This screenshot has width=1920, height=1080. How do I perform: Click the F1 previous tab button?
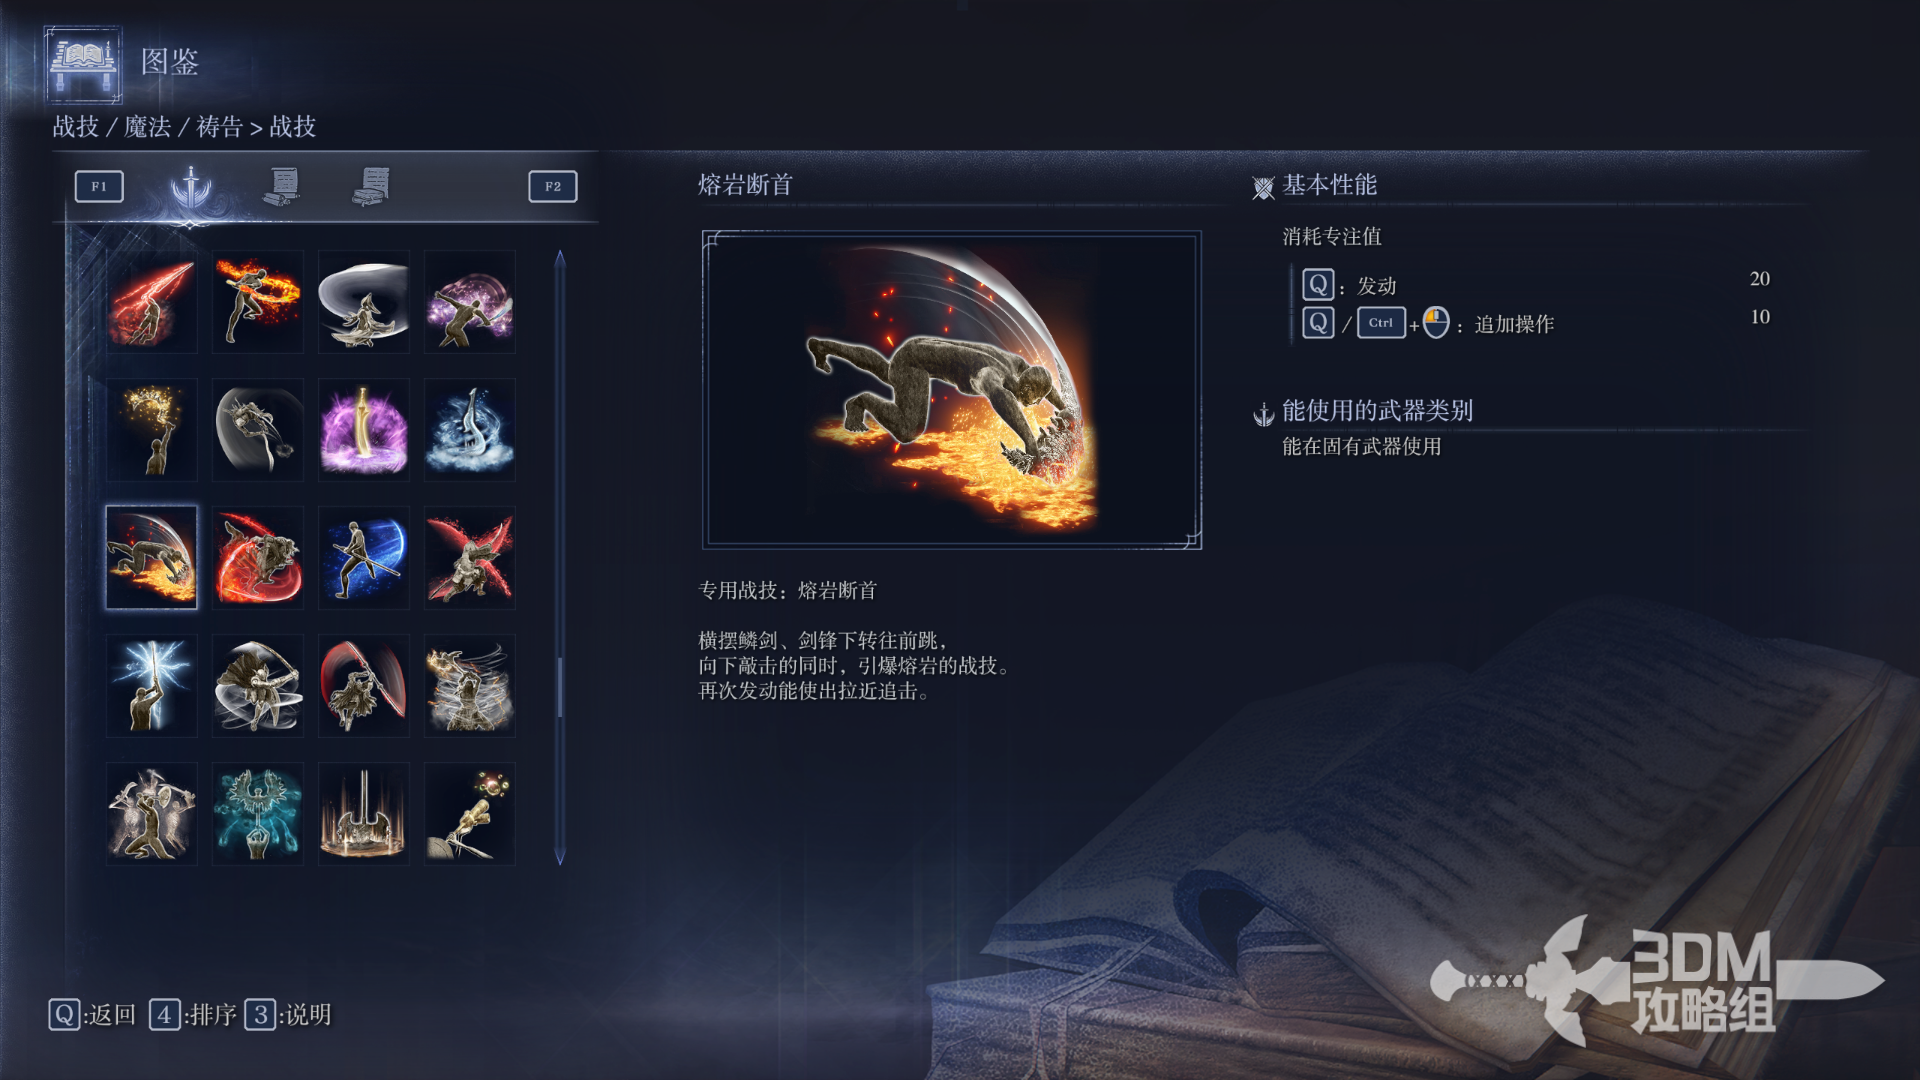click(x=99, y=187)
